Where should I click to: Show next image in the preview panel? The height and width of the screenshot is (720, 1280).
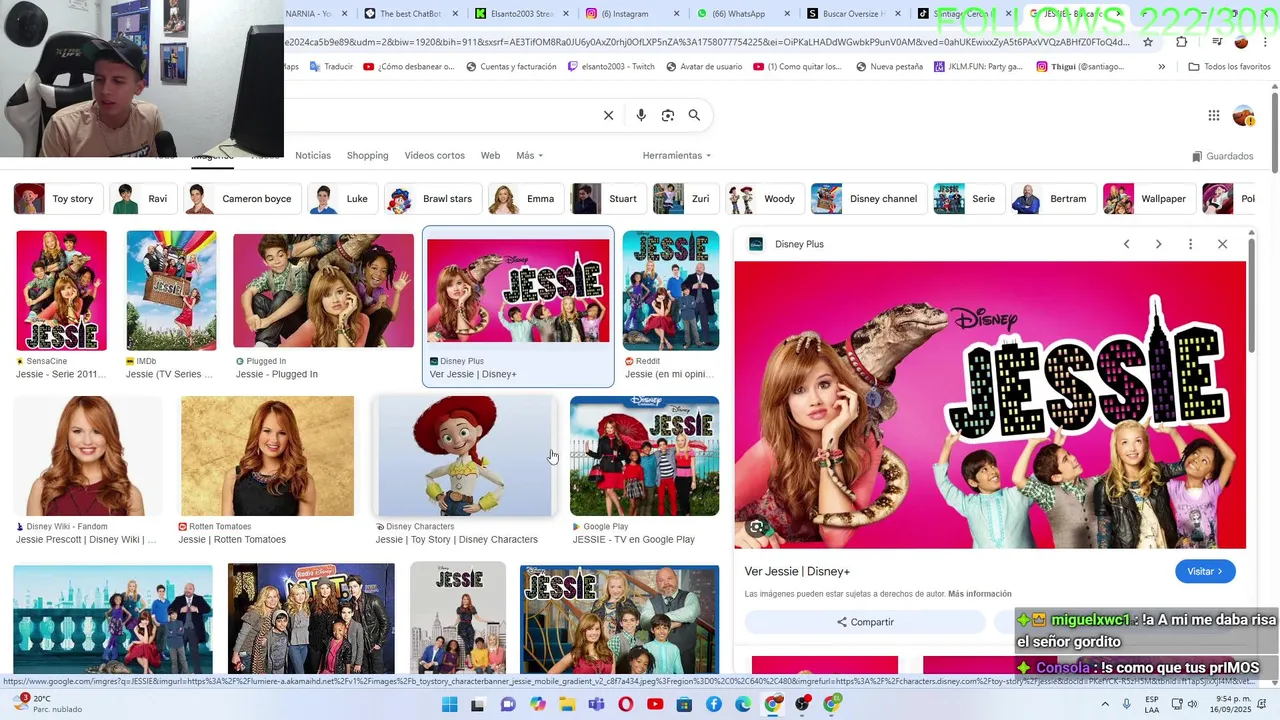(1158, 244)
